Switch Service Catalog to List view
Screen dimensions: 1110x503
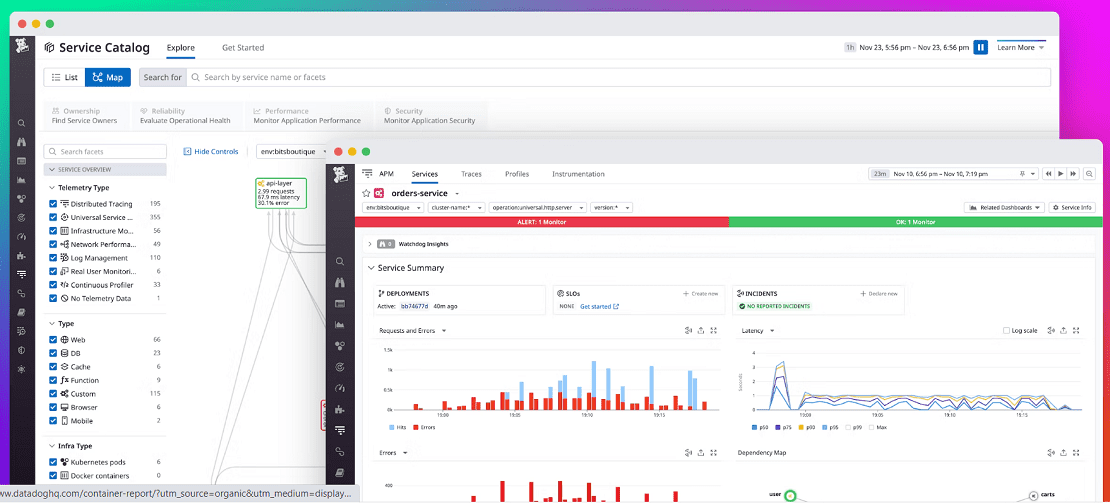[64, 77]
